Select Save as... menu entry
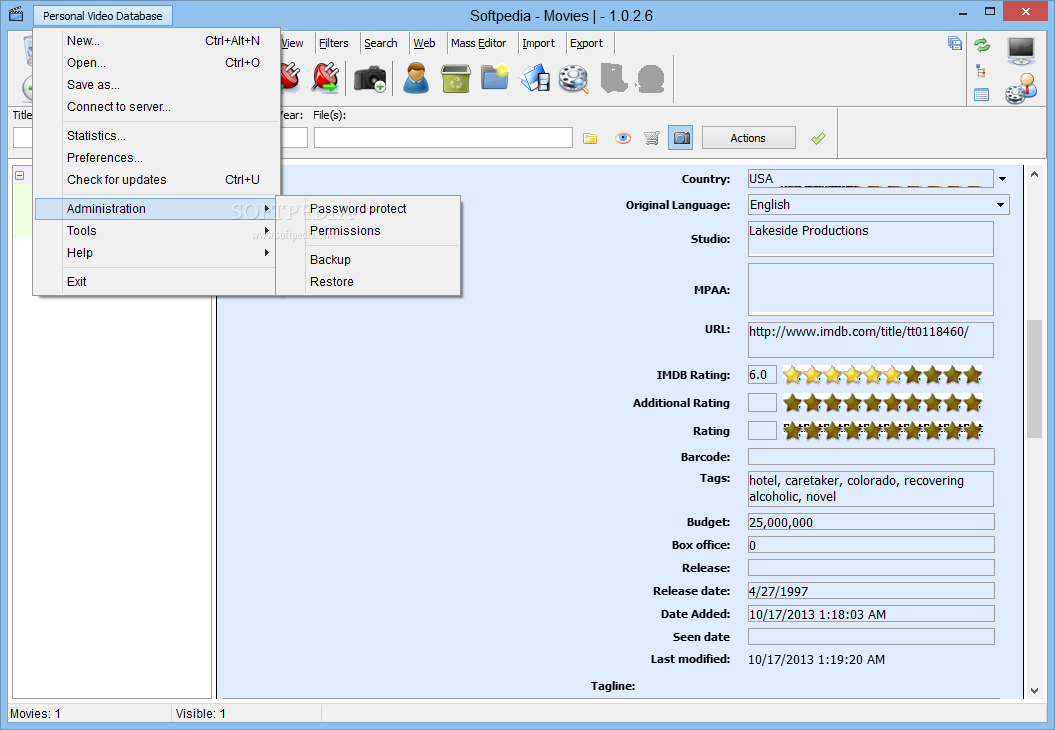 click(x=156, y=85)
